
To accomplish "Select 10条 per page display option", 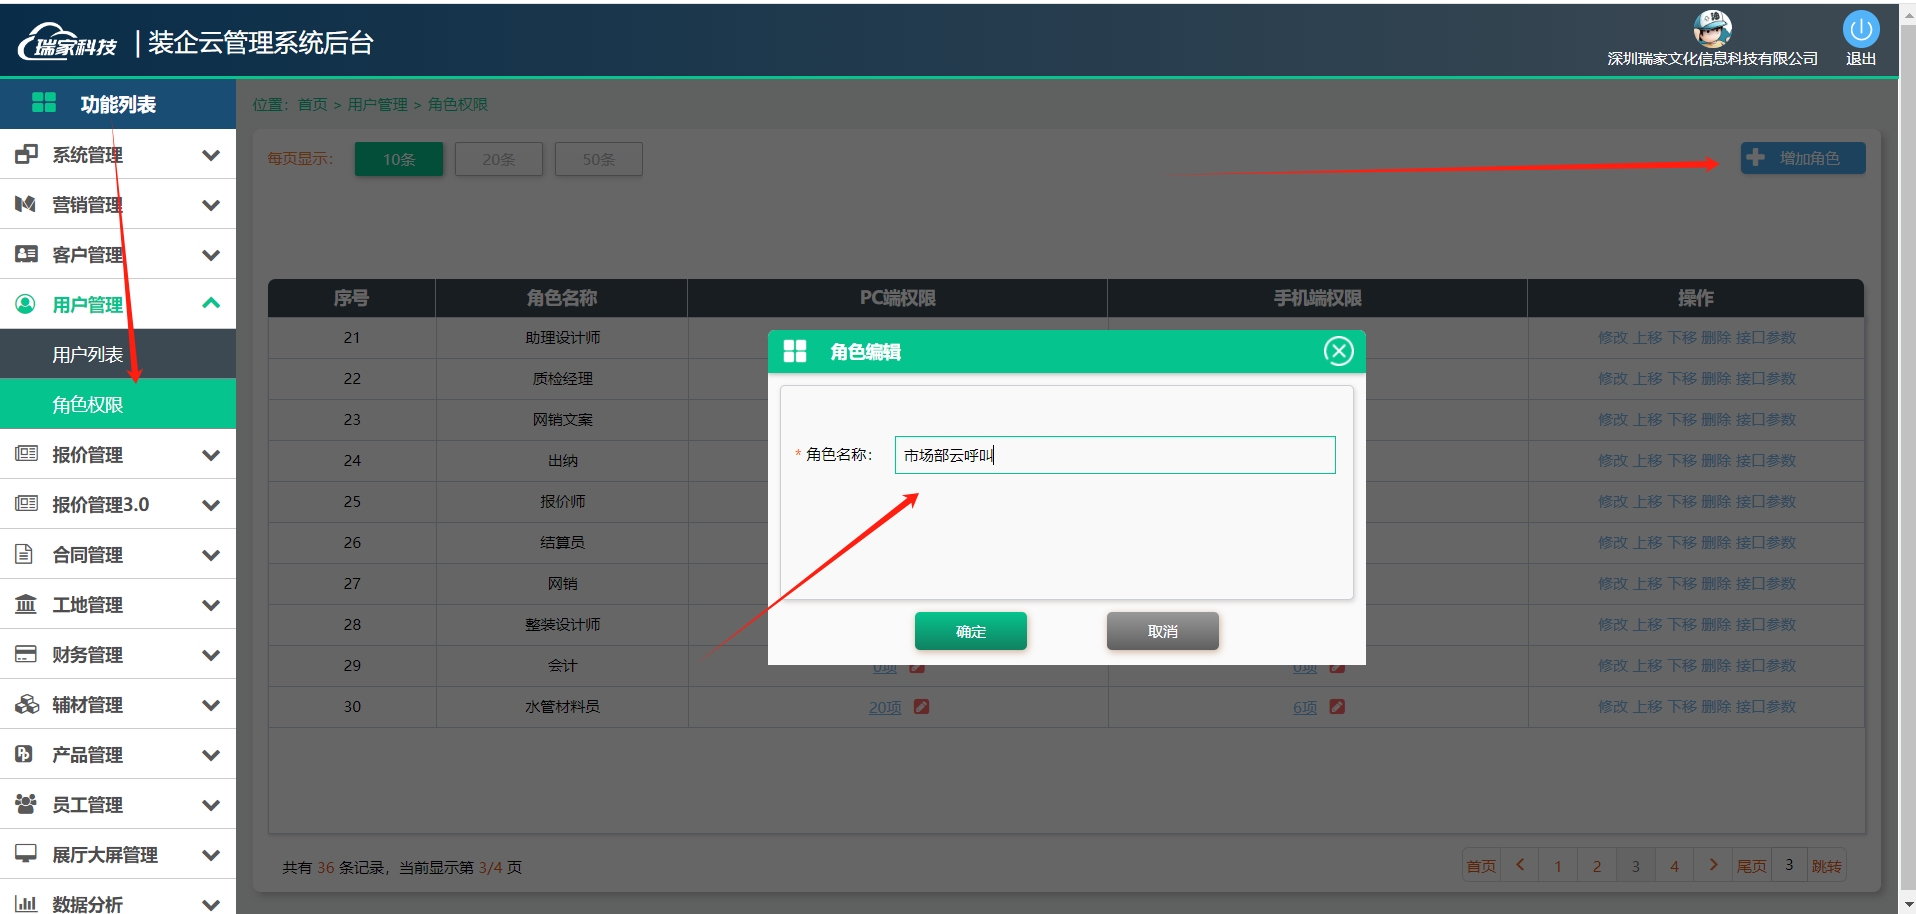I will (398, 159).
